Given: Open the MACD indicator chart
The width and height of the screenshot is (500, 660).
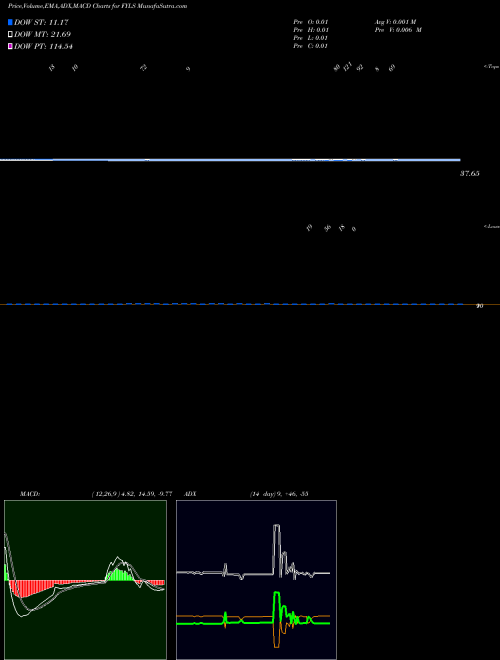Looking at the screenshot, I should (85, 580).
